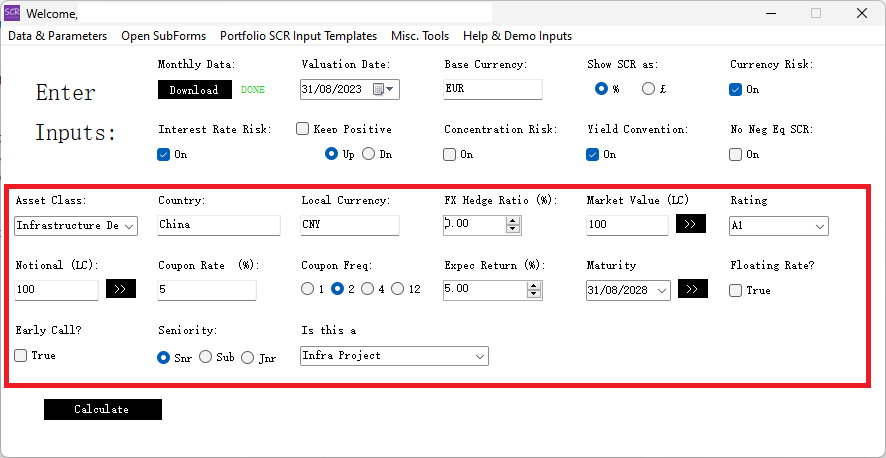Tick the Floating Rate True checkbox
Viewport: 886px width, 458px height.
pyautogui.click(x=737, y=290)
